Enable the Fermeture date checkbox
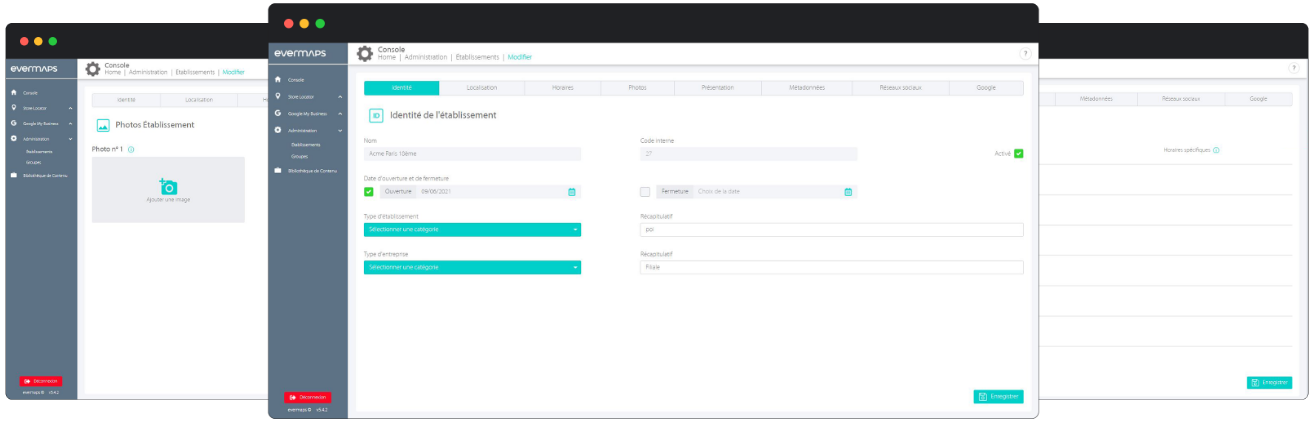 coord(645,192)
